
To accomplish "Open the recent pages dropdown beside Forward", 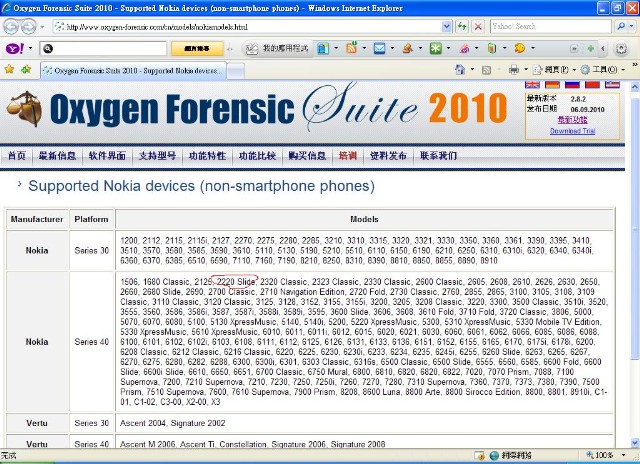I will click(x=42, y=27).
